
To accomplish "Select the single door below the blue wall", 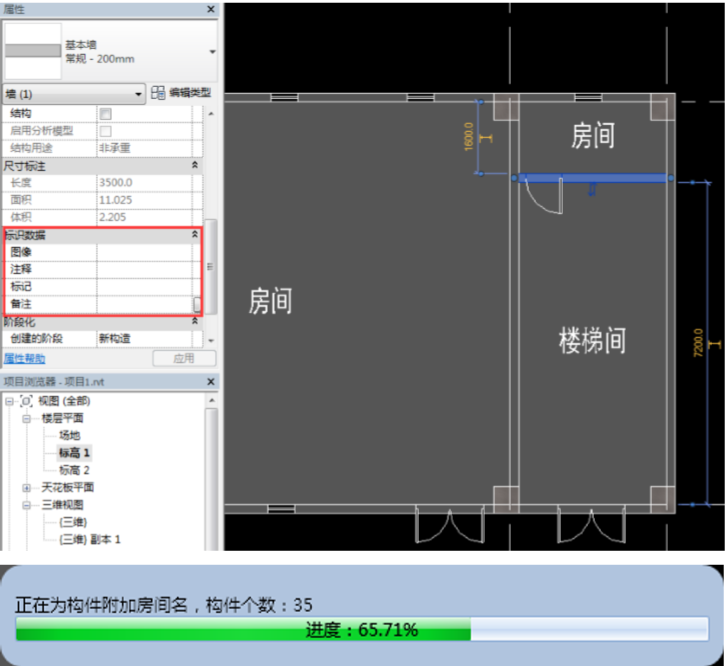I will [544, 196].
